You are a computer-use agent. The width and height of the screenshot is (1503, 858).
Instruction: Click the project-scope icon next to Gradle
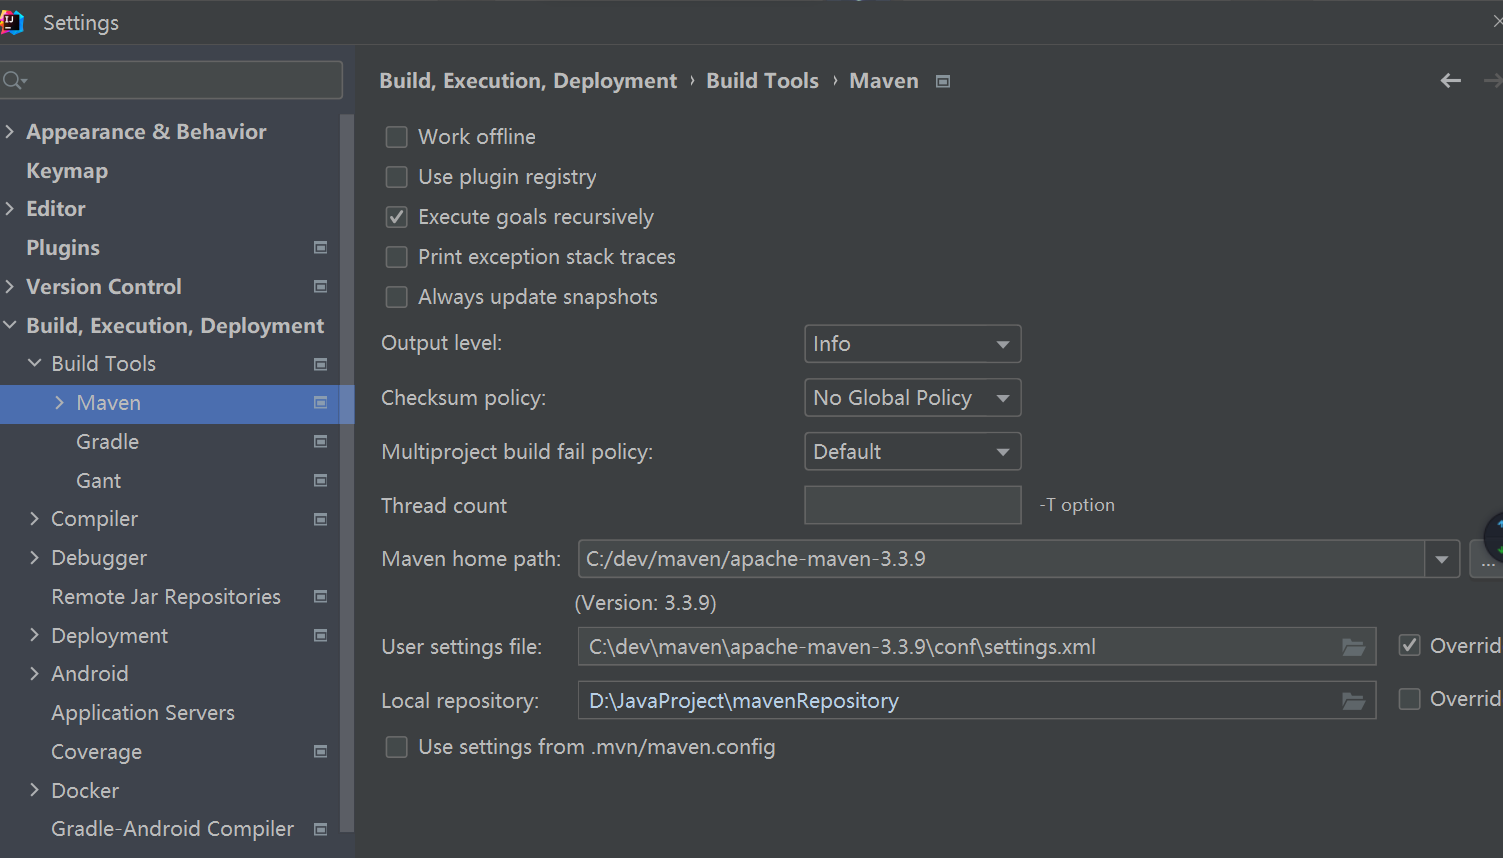[320, 441]
